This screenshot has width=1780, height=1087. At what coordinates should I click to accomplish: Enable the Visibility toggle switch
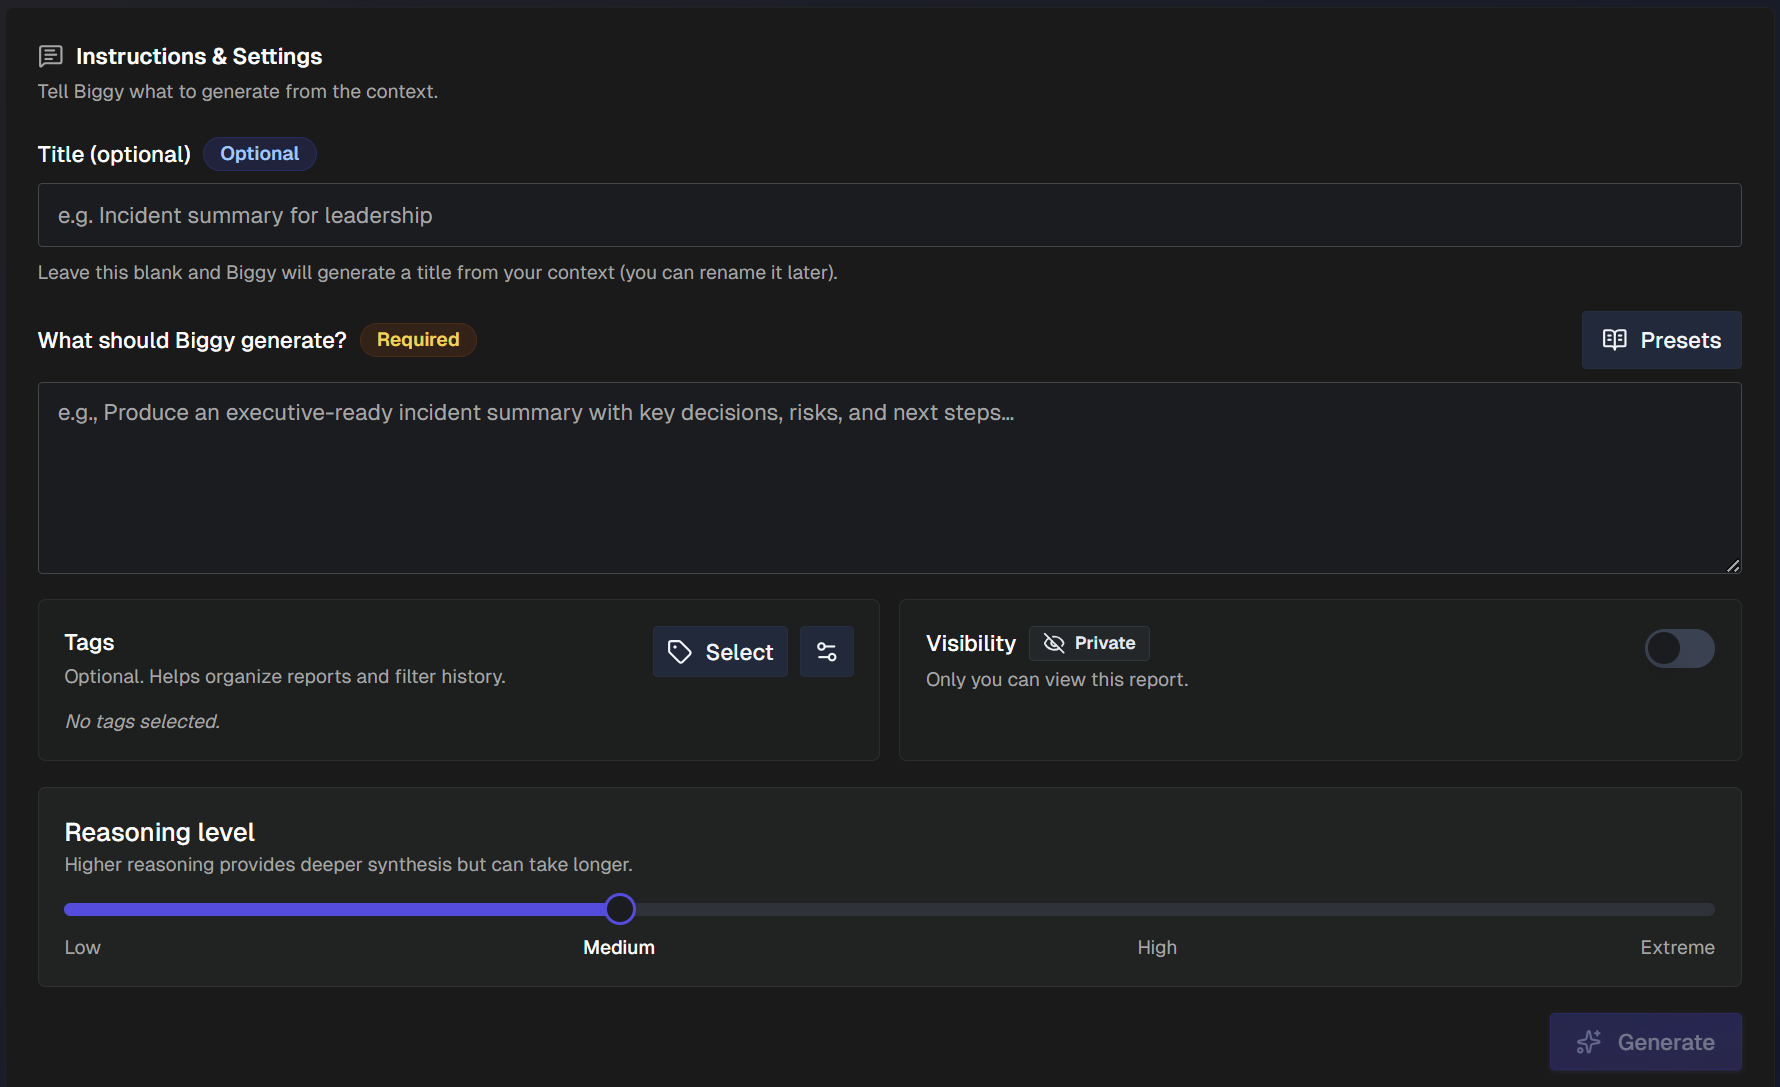[1679, 648]
